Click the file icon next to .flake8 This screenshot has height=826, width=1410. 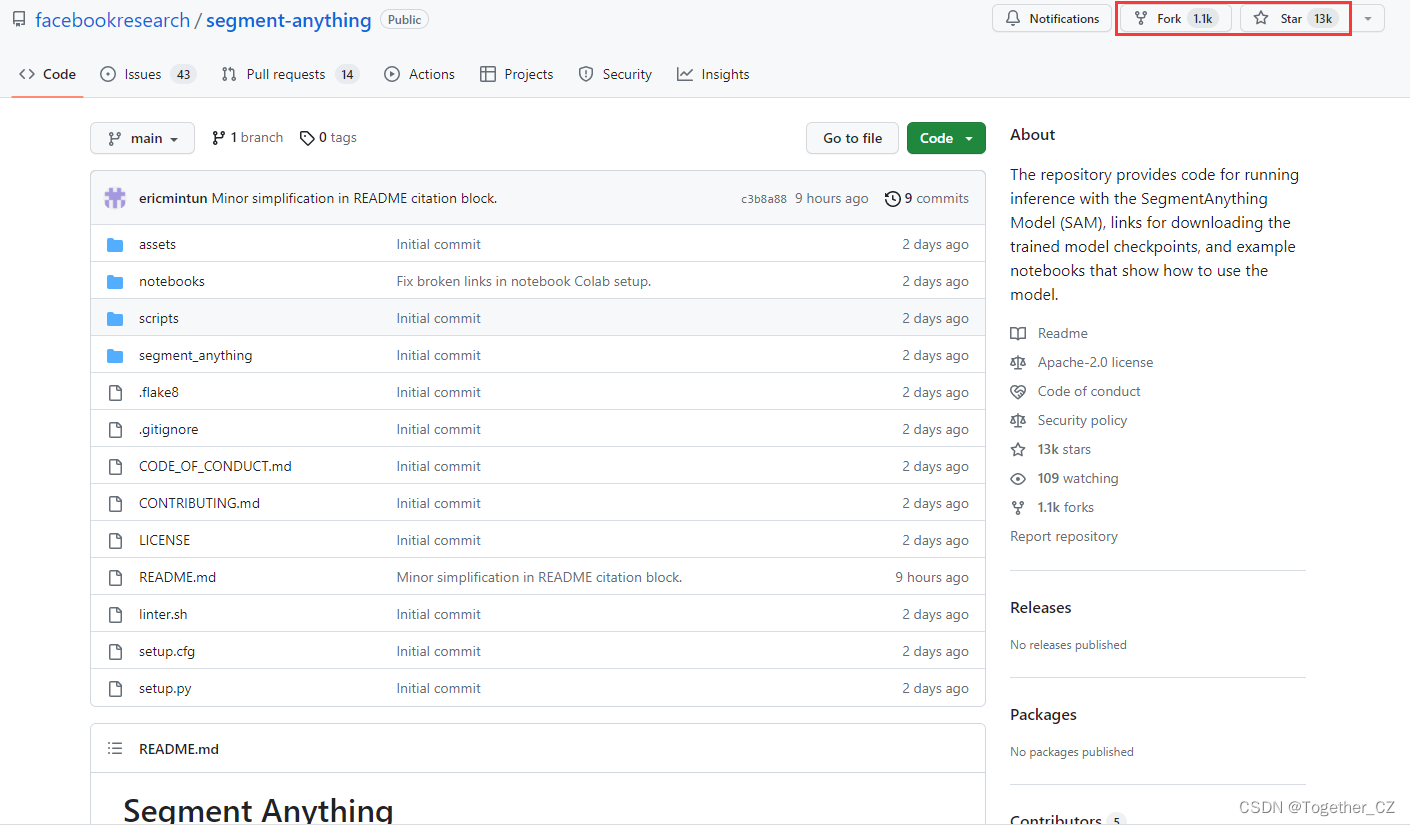click(115, 392)
